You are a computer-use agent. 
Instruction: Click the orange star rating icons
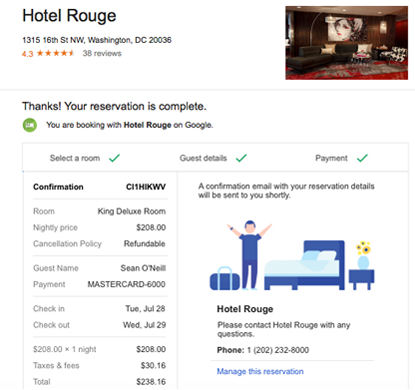55,53
